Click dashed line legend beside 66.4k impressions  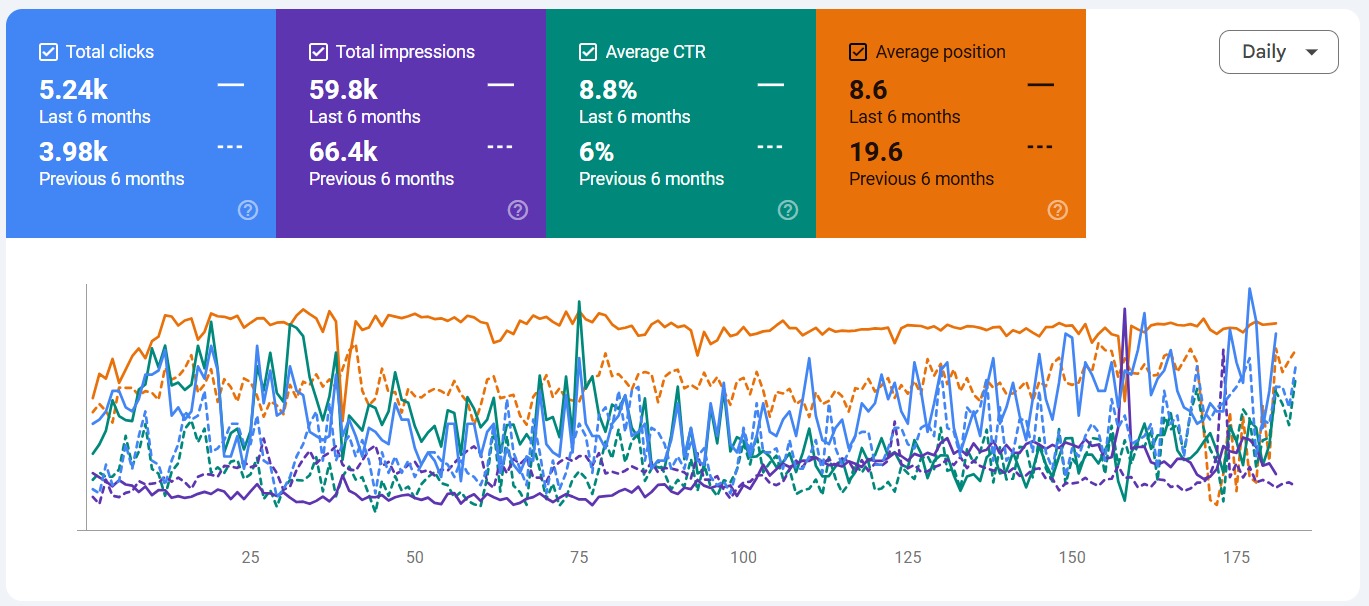(x=500, y=147)
